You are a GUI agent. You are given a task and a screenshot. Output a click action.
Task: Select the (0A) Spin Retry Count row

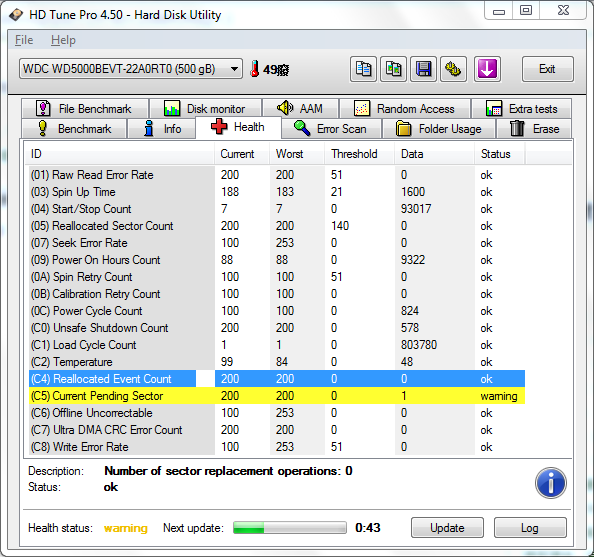[277, 277]
